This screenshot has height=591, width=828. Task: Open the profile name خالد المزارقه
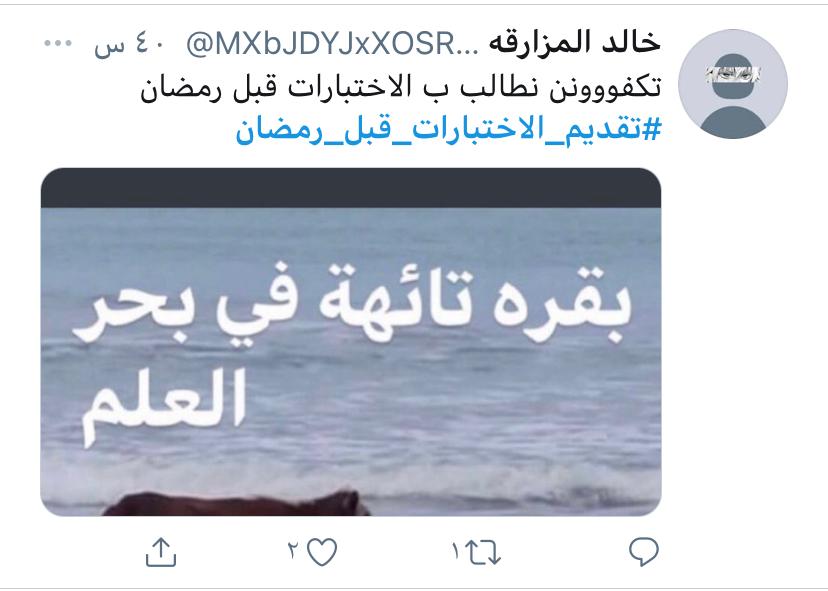click(x=575, y=43)
